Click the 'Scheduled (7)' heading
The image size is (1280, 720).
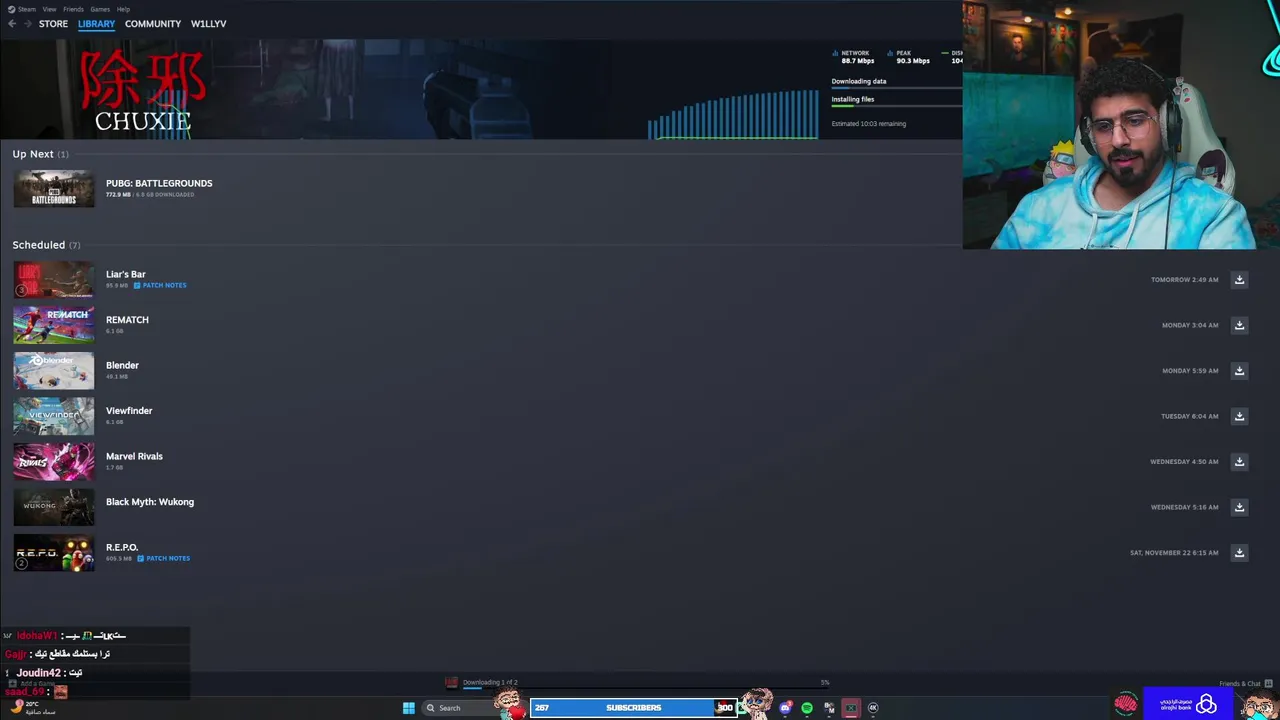46,245
